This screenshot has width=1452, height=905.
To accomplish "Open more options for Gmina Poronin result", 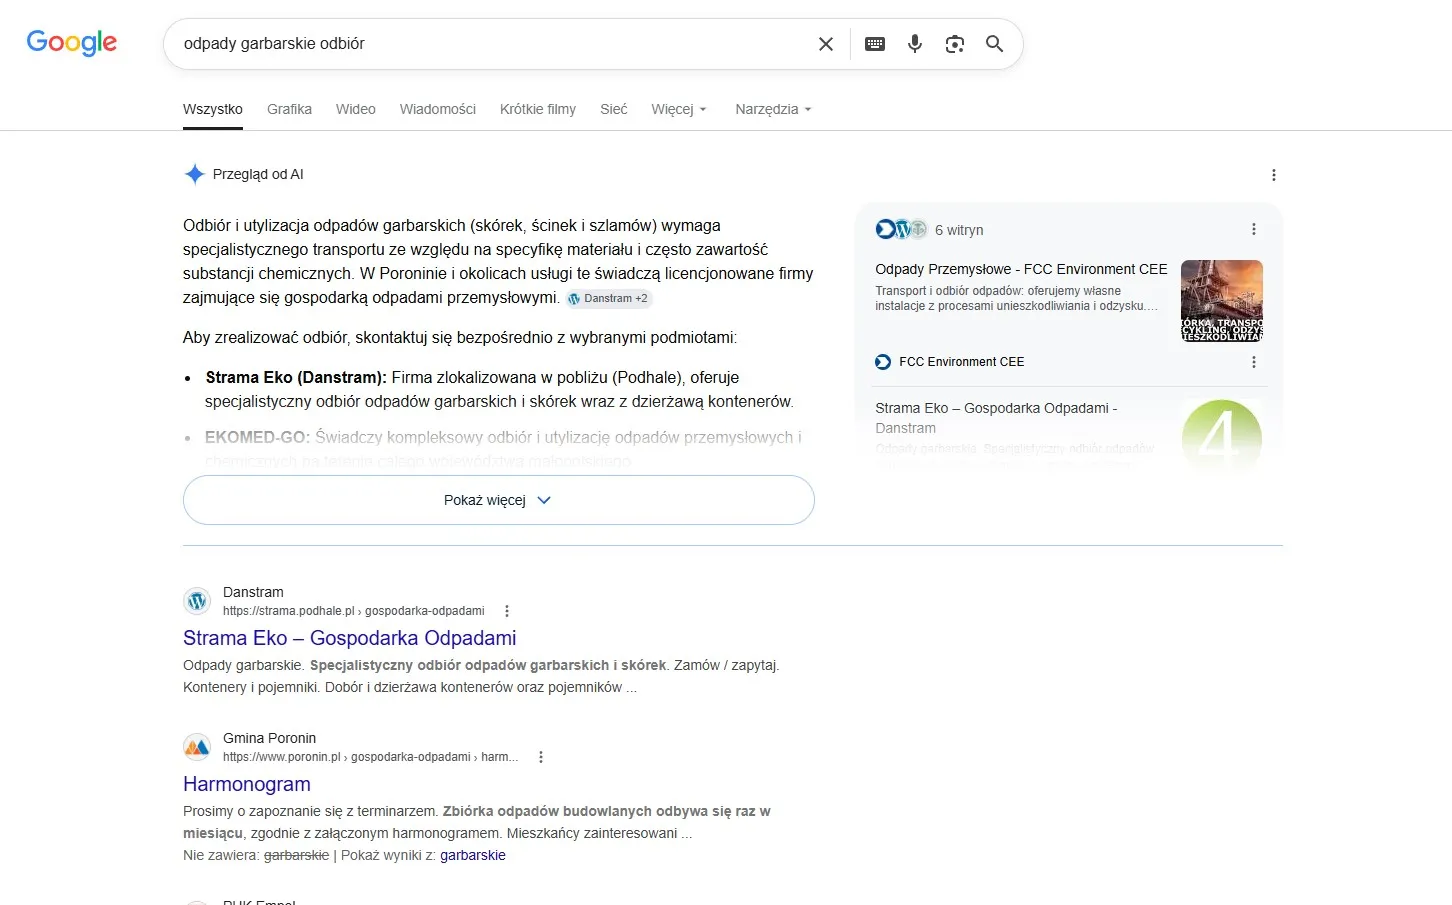I will click(x=541, y=757).
